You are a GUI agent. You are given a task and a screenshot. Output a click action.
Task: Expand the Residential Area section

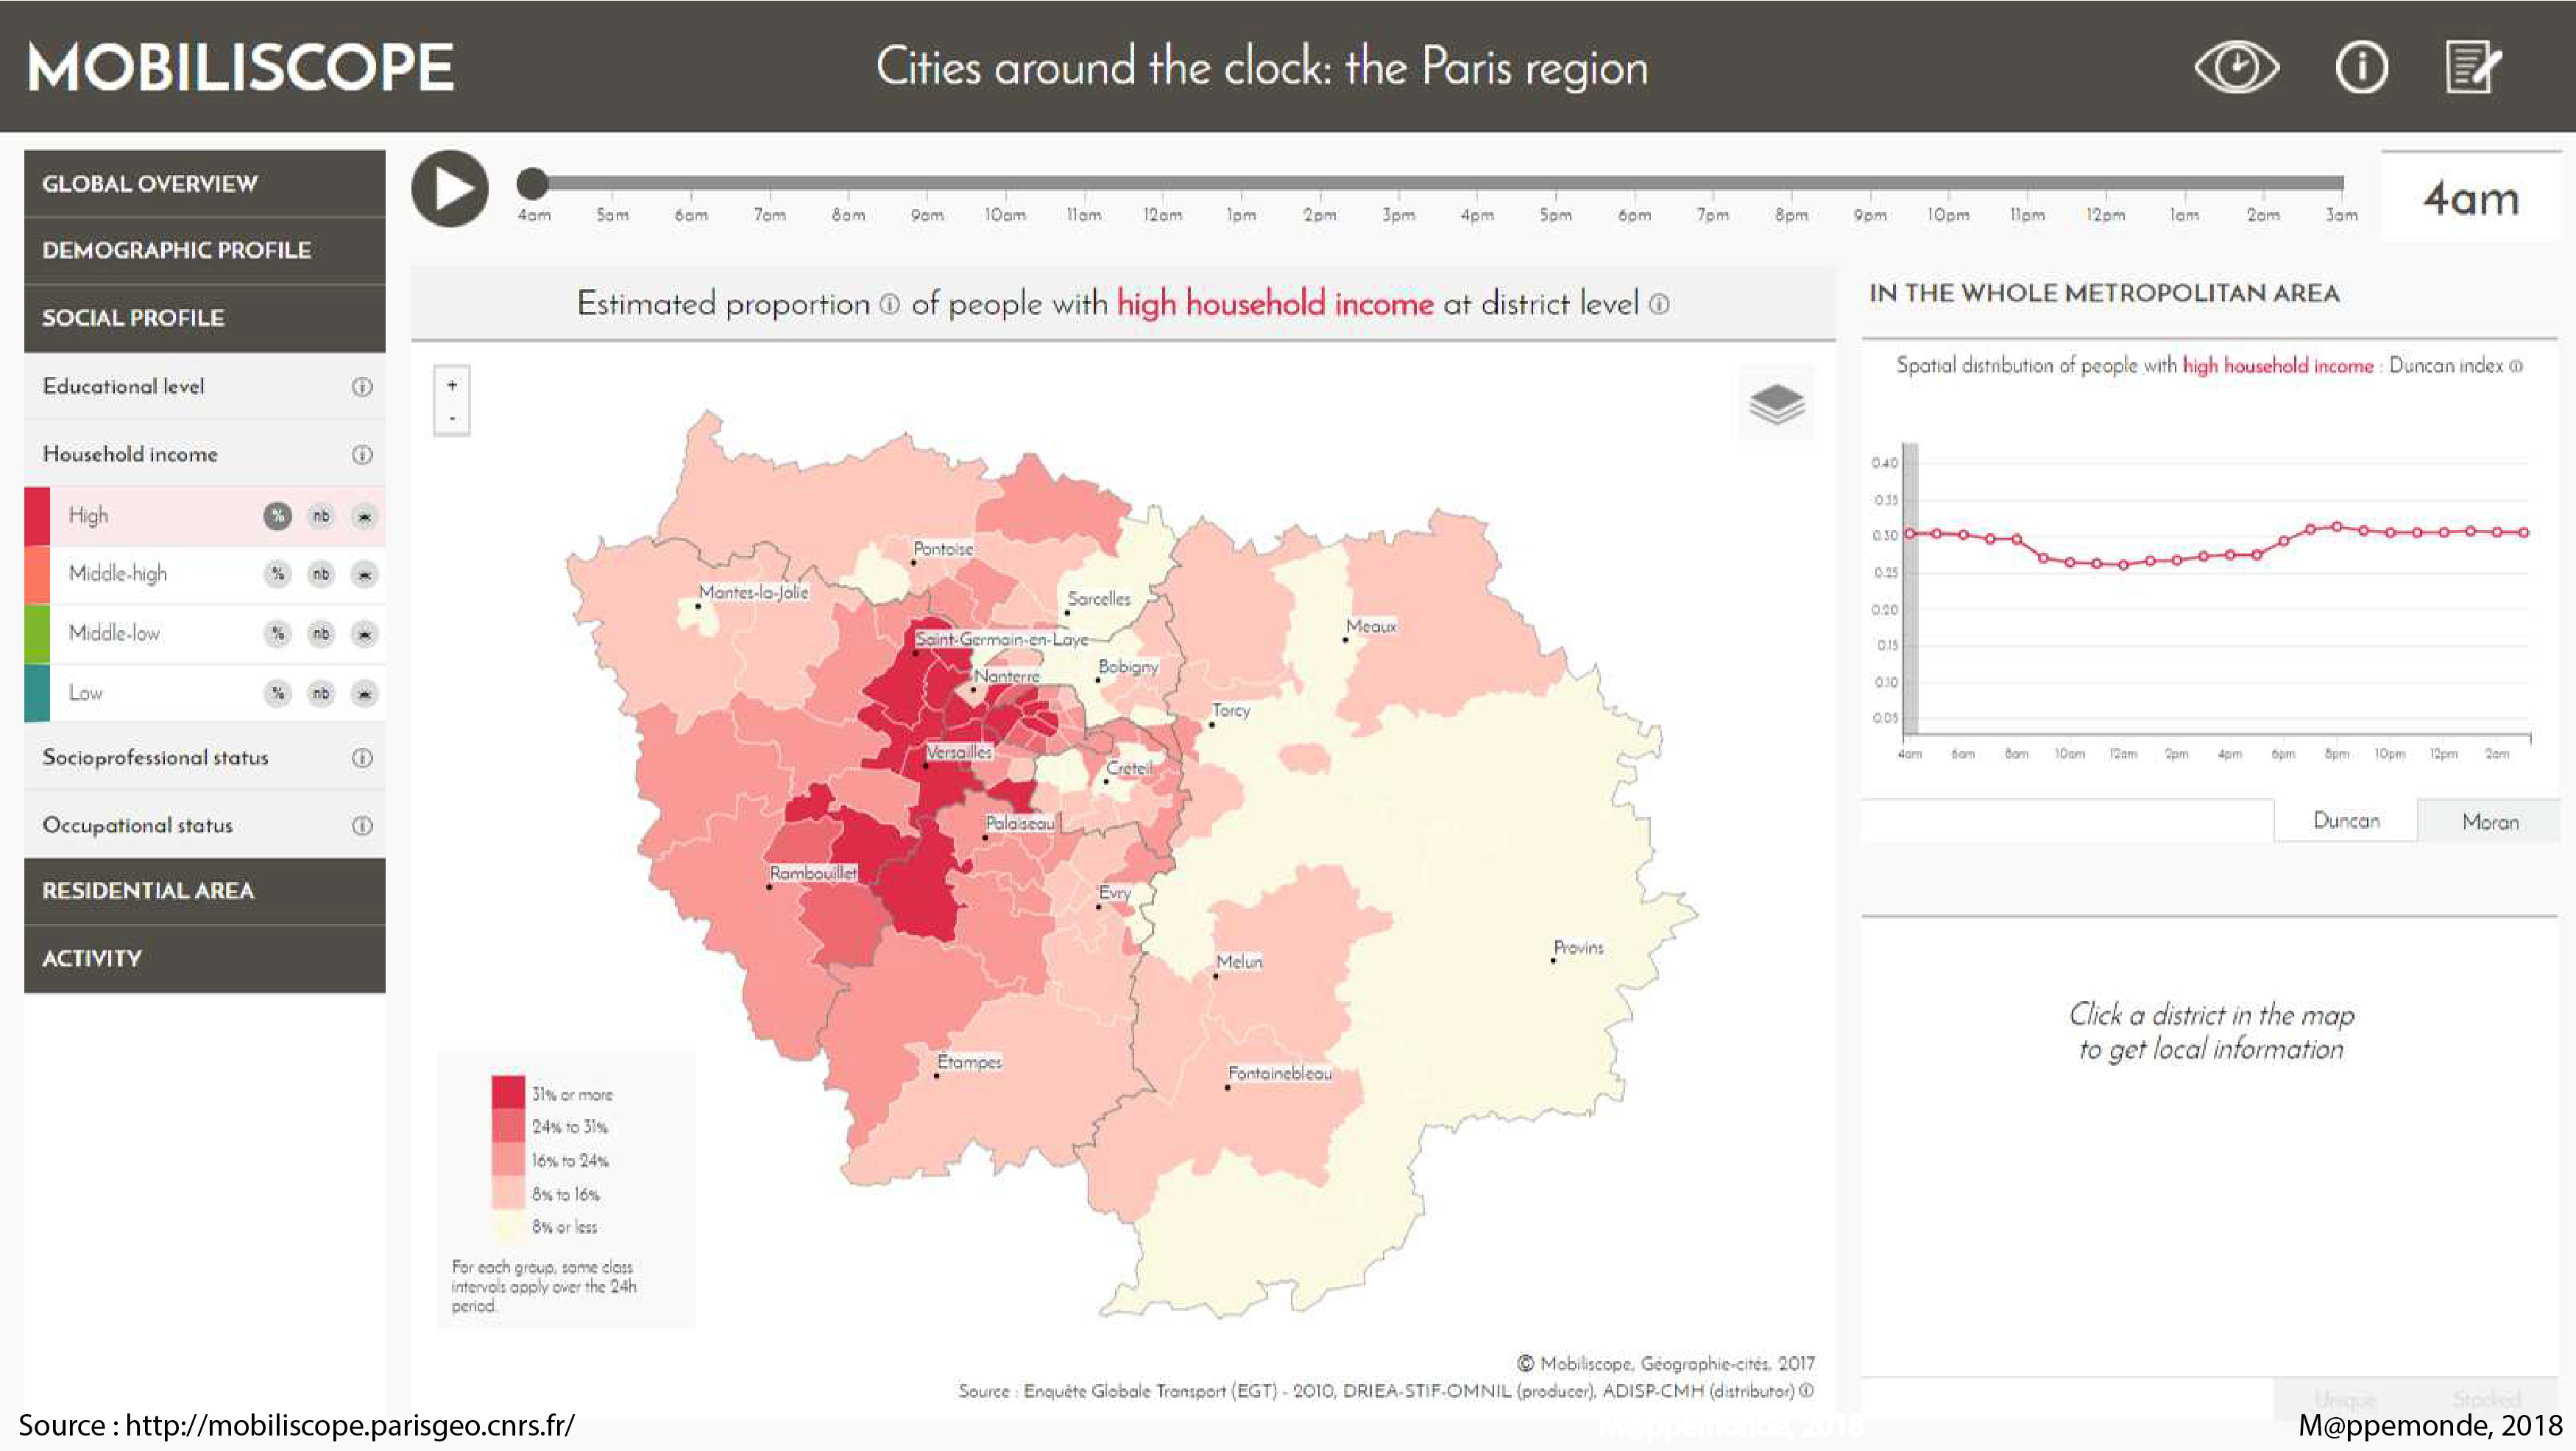tap(204, 891)
